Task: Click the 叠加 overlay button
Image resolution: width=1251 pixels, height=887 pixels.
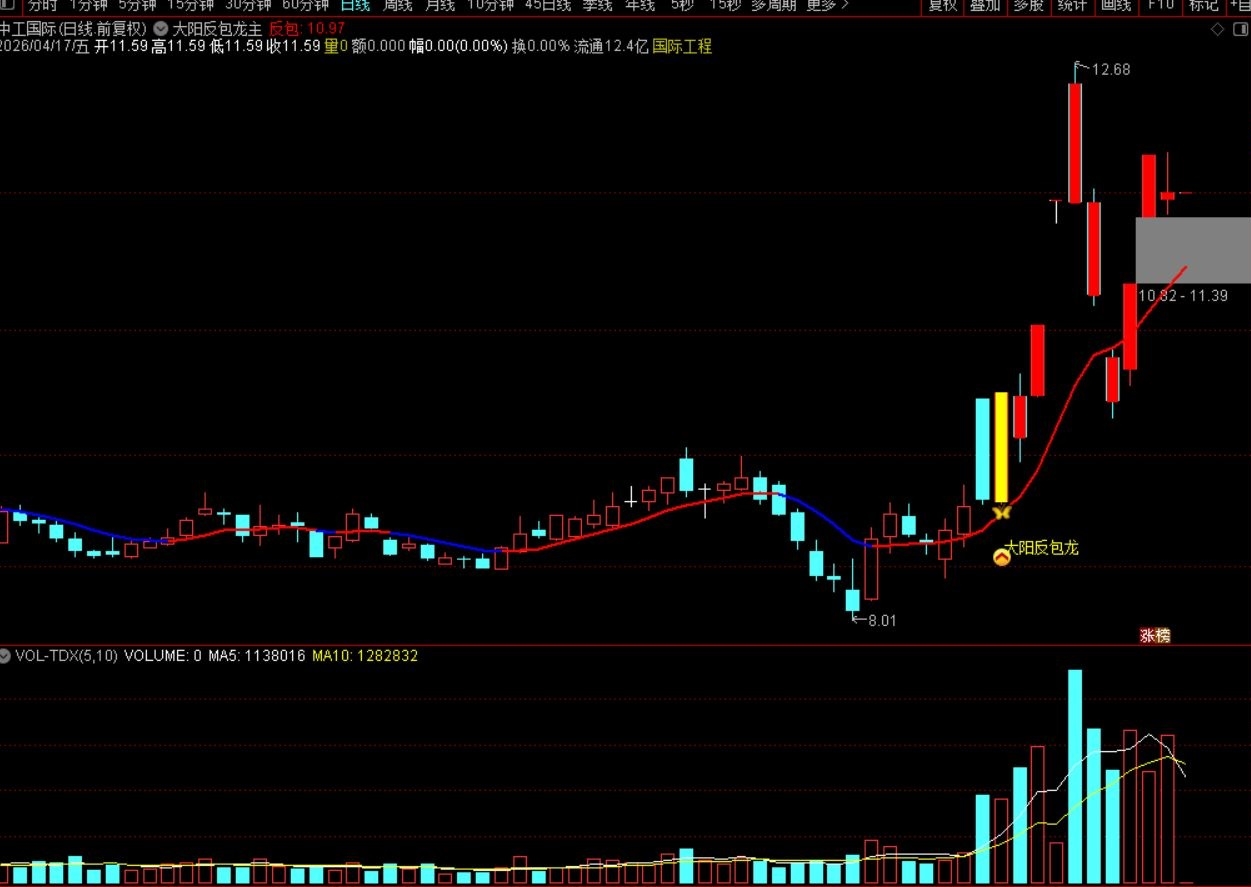Action: click(985, 5)
